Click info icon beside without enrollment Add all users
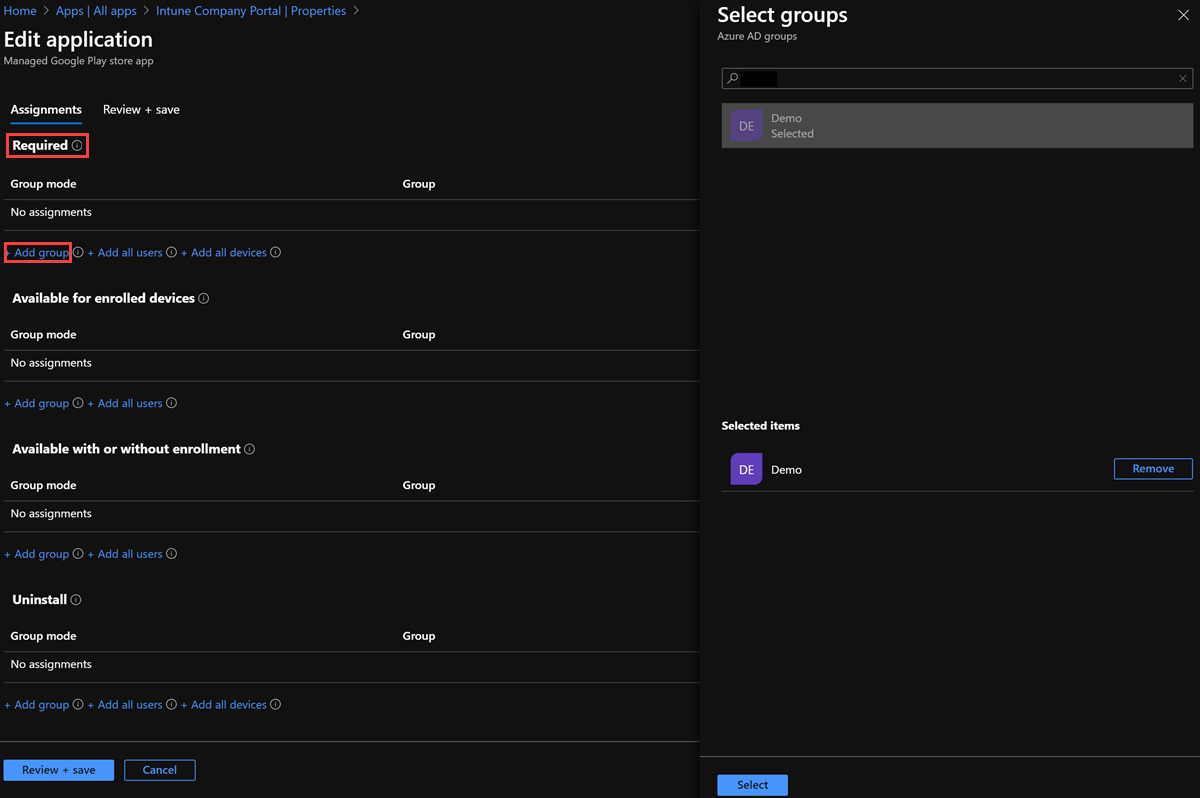 (x=171, y=554)
